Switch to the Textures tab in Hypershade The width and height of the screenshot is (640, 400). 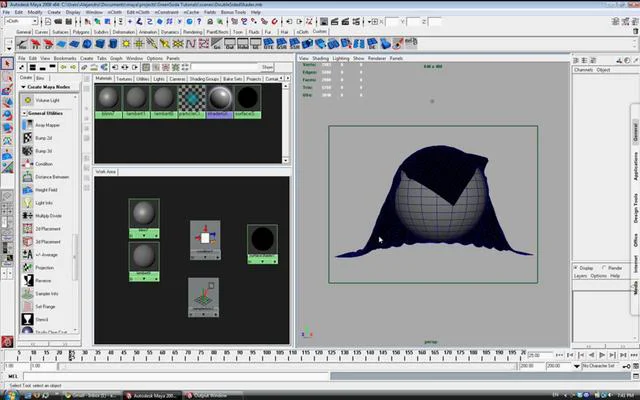[124, 78]
